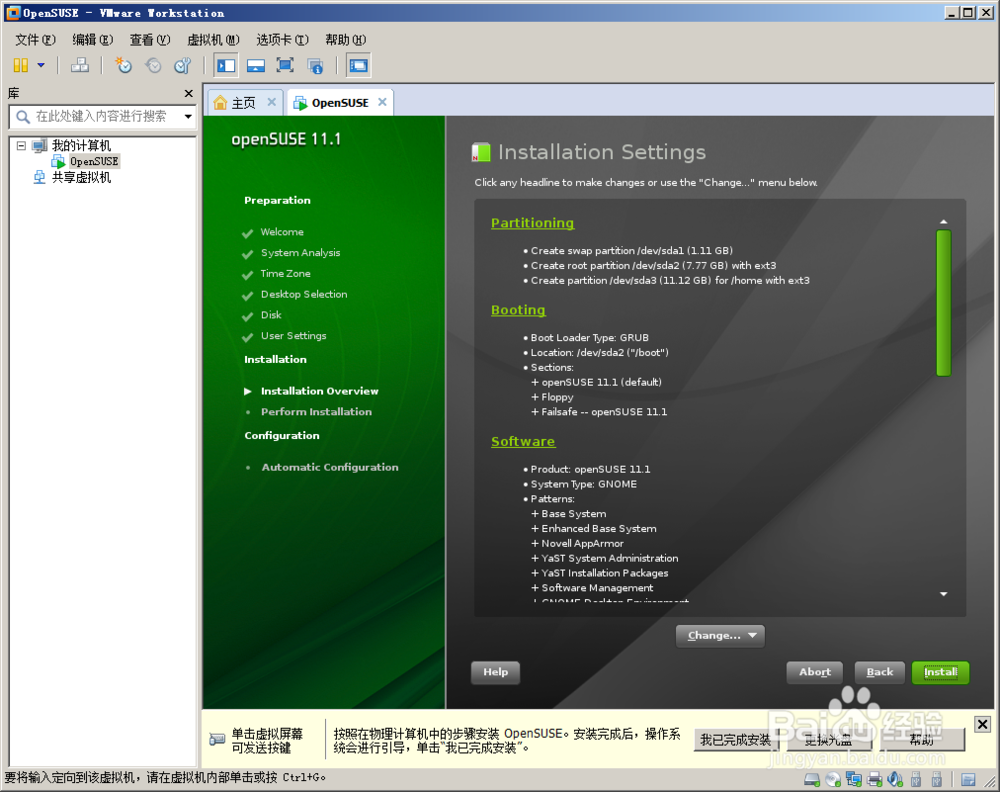Send Ctrl+Alt+Del to the virtual machine
The width and height of the screenshot is (1000, 792).
(x=80, y=65)
